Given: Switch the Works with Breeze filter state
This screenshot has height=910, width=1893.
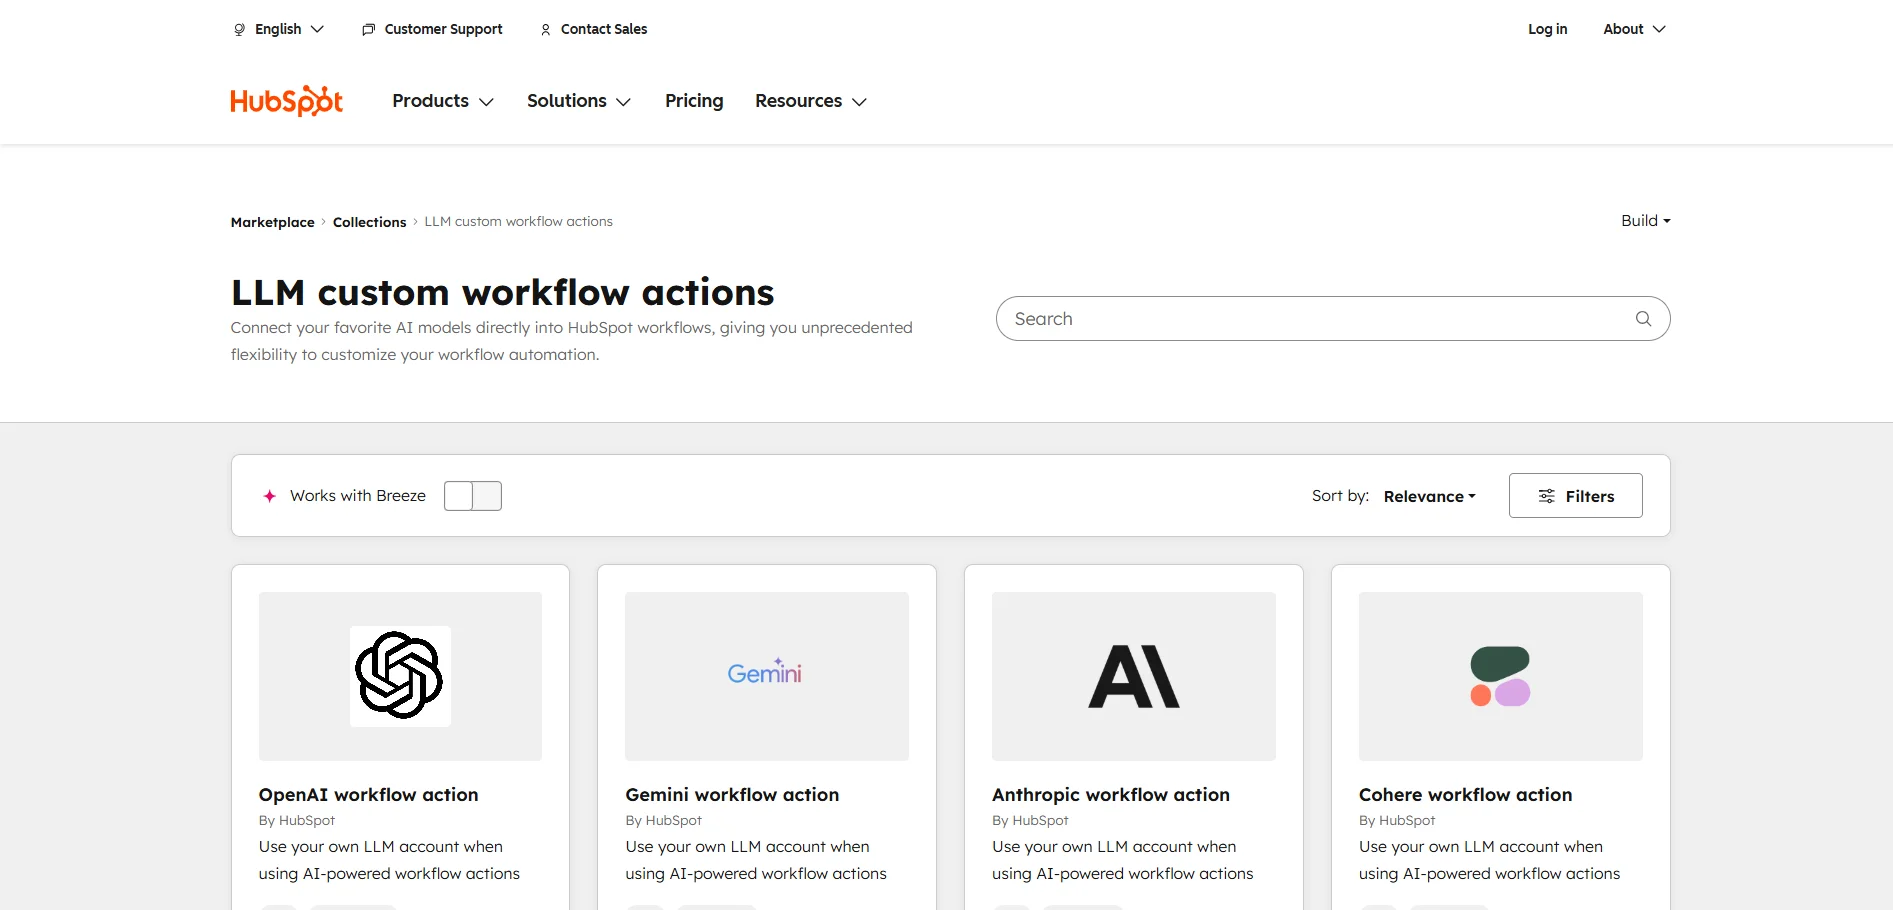Looking at the screenshot, I should tap(472, 495).
